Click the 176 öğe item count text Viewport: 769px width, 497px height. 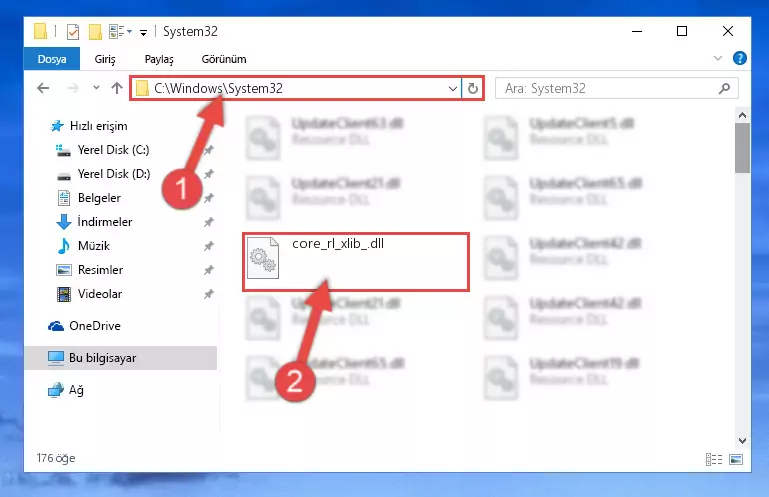click(56, 458)
